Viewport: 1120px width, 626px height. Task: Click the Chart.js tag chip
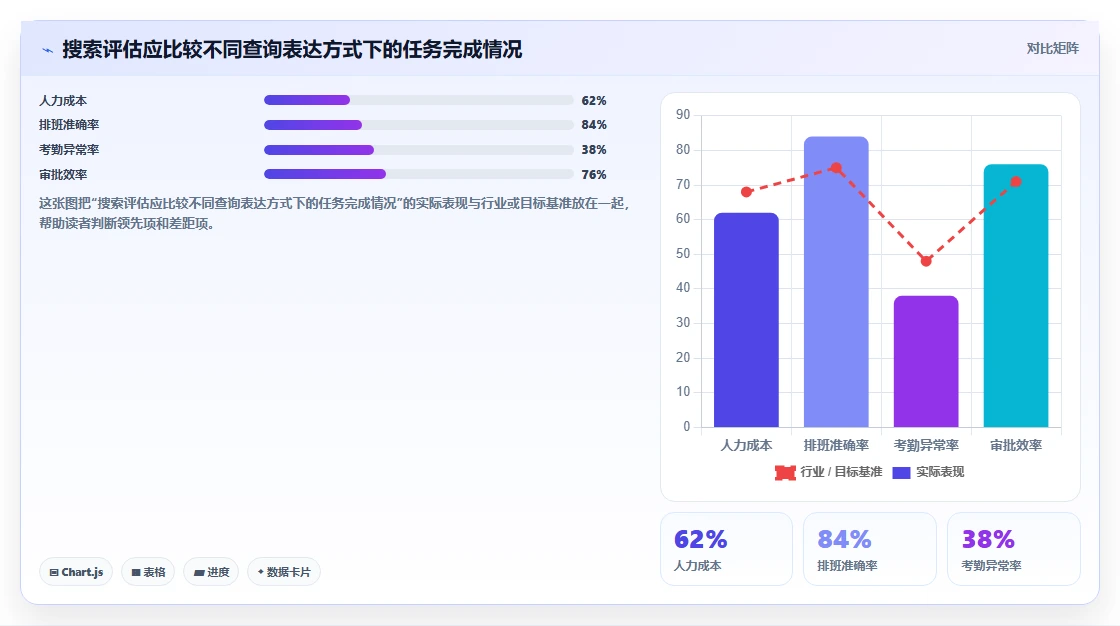pyautogui.click(x=76, y=572)
